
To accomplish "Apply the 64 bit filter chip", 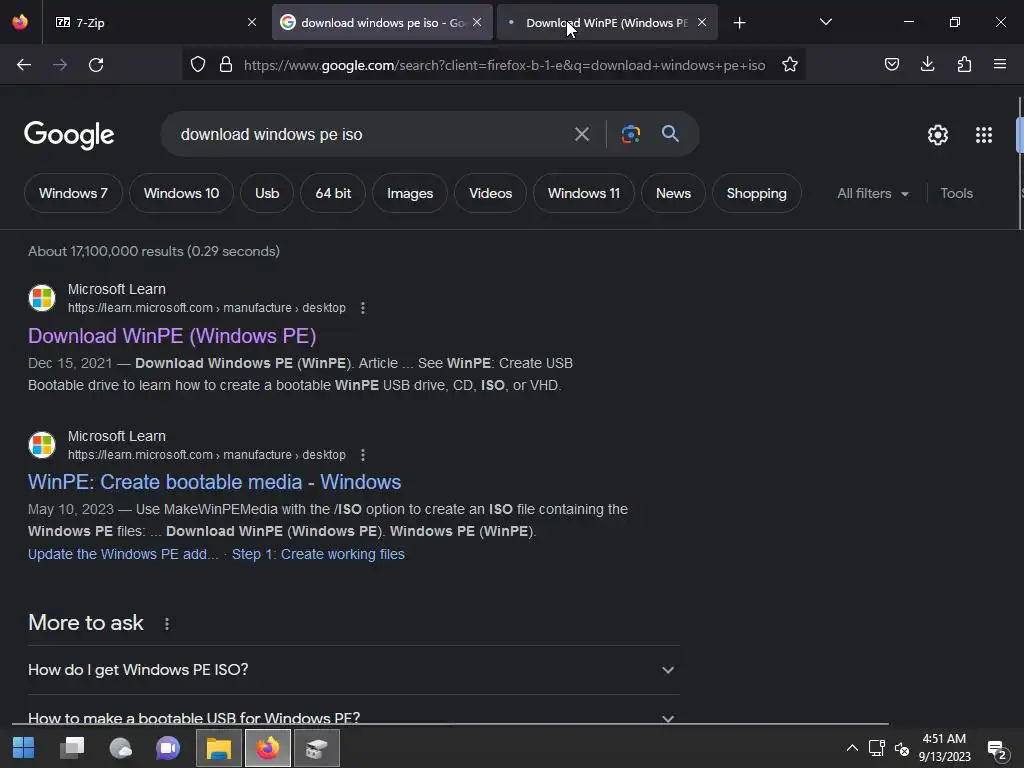I will [333, 193].
